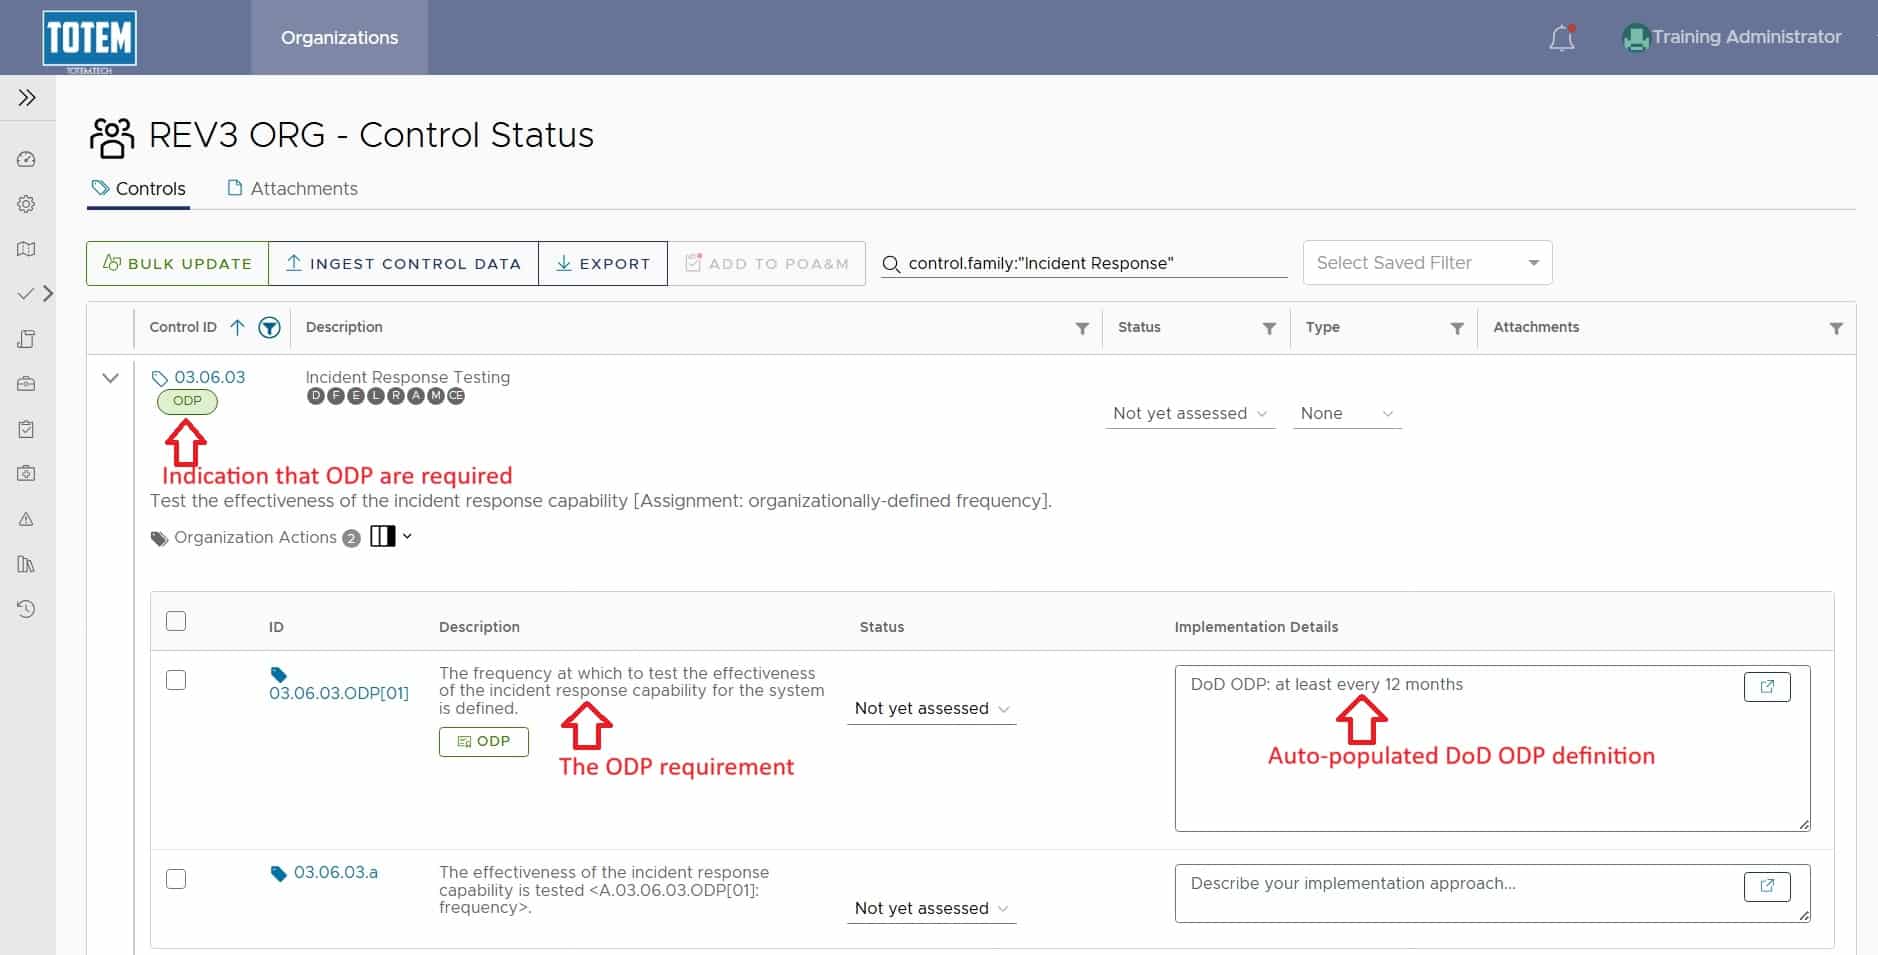Screen dimensions: 1878x955
Task: Click the Bulk Update button
Action: 178,264
